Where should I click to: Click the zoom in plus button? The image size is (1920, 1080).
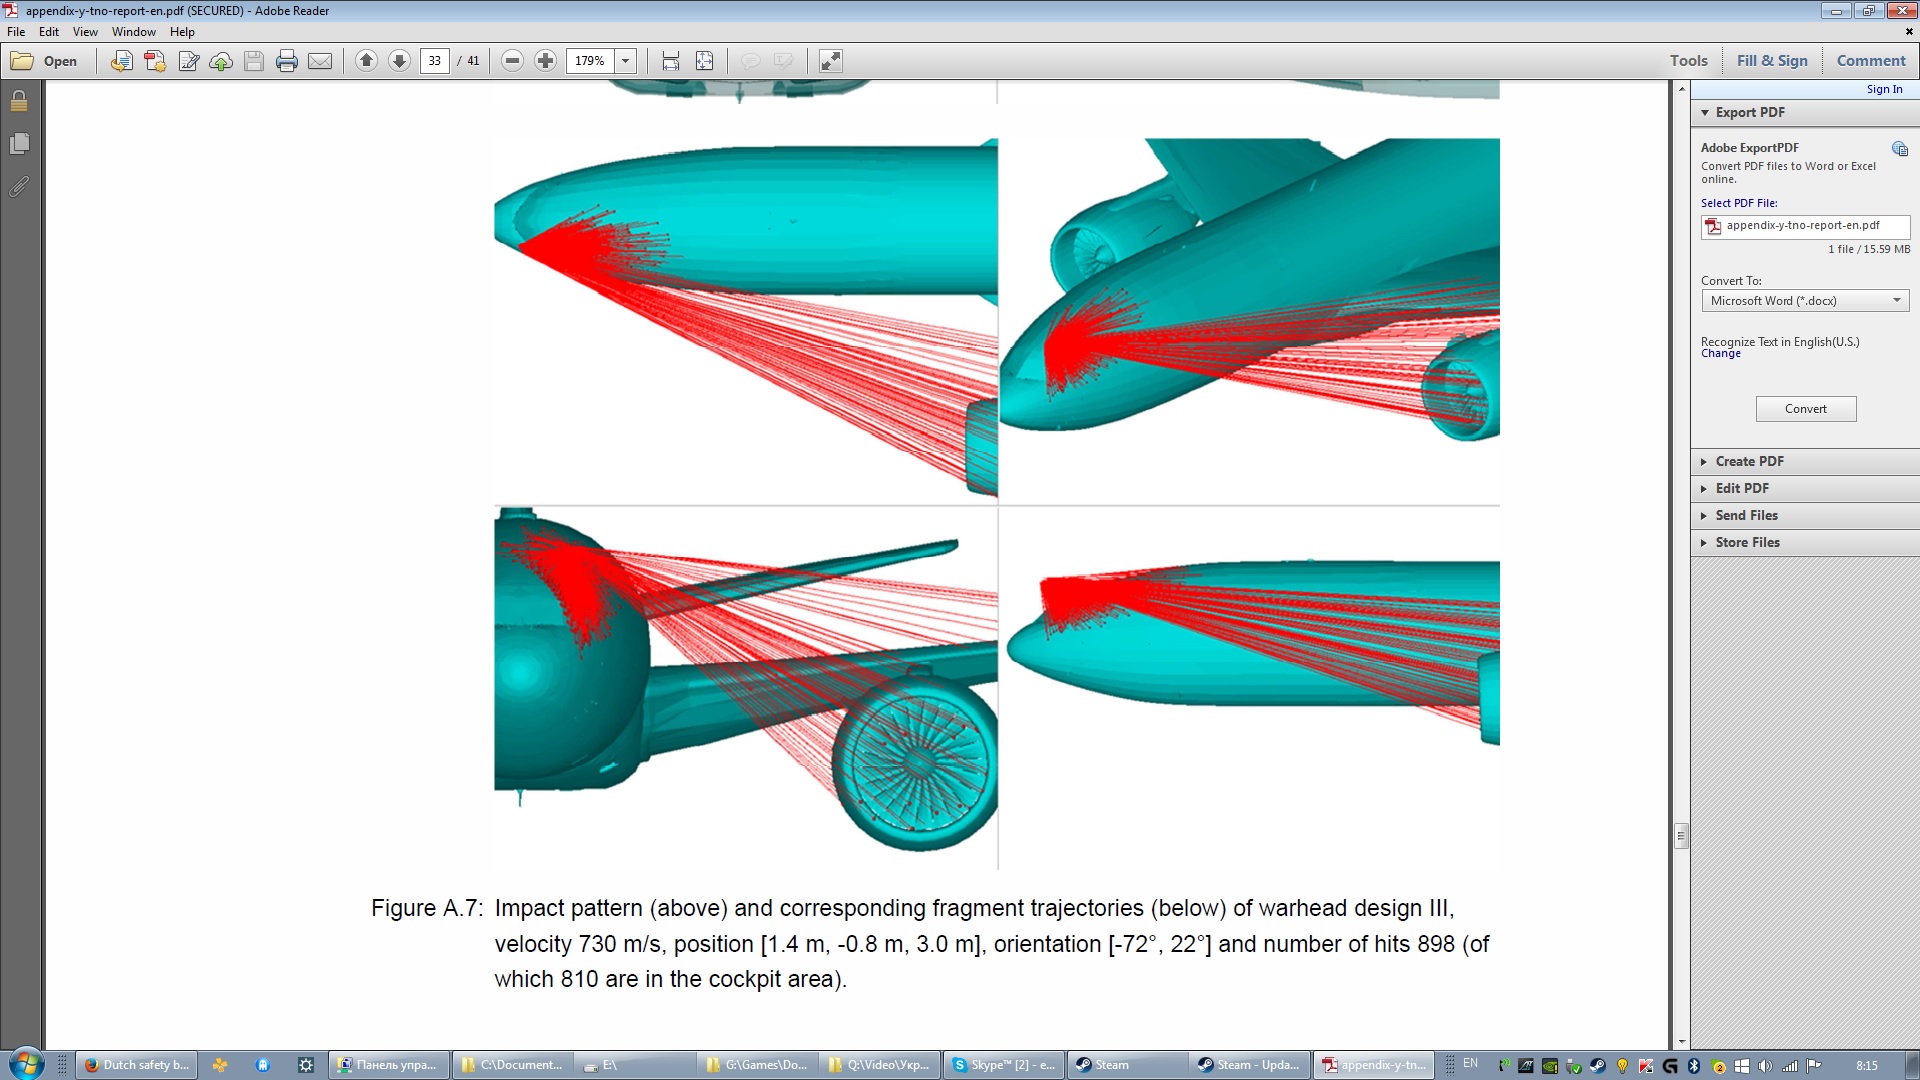coord(545,61)
